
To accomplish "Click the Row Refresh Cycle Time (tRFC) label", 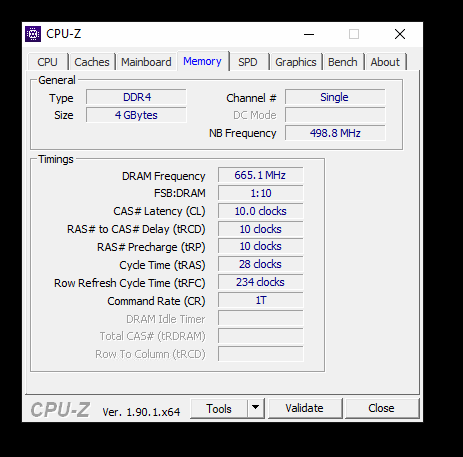I will point(130,283).
